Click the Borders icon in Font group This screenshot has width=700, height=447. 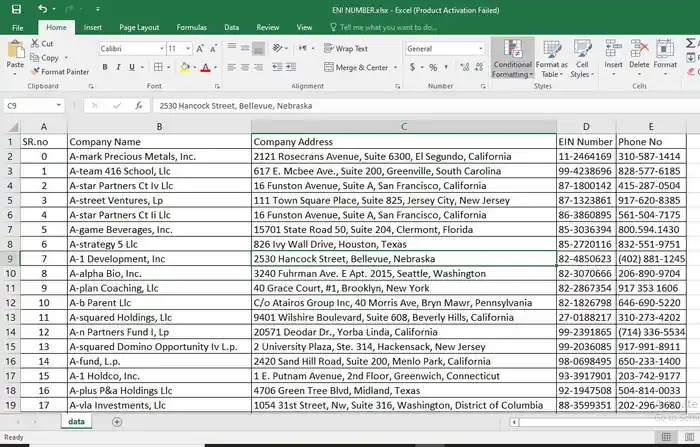tap(158, 67)
